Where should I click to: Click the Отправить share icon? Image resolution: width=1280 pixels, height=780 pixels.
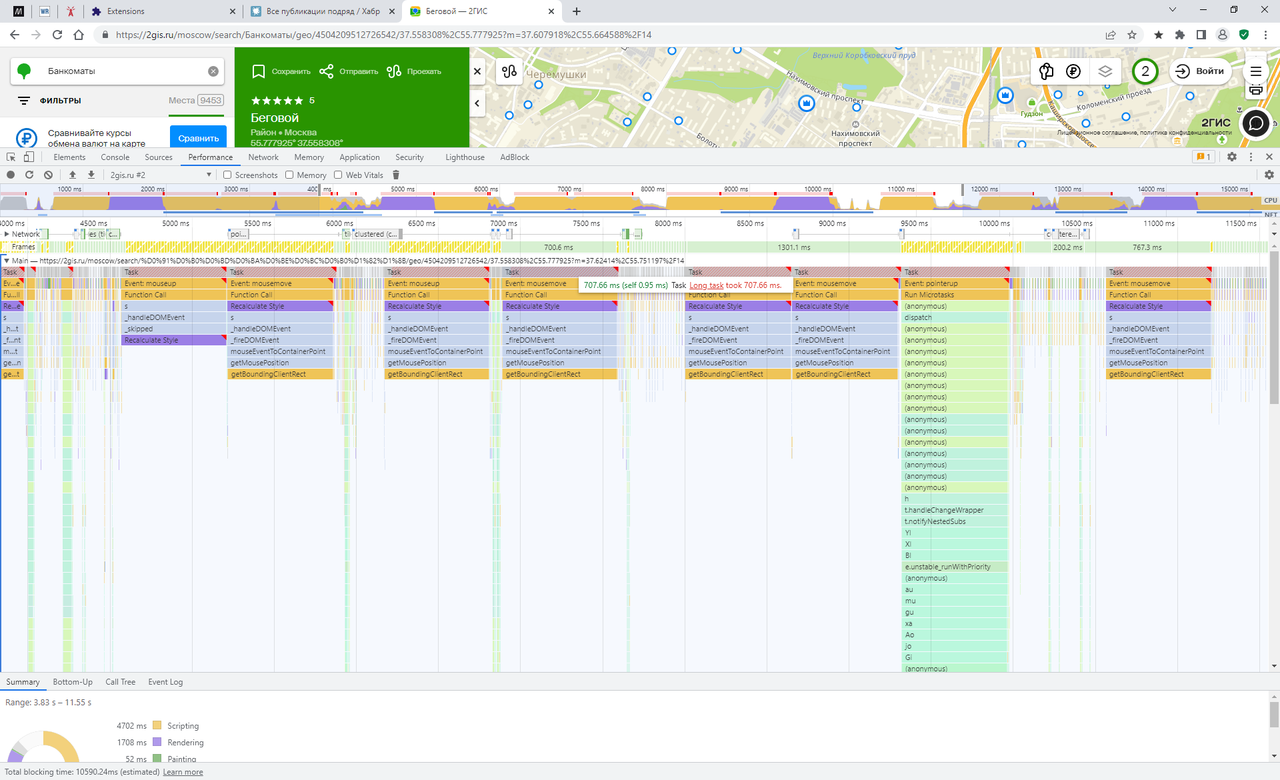[326, 71]
